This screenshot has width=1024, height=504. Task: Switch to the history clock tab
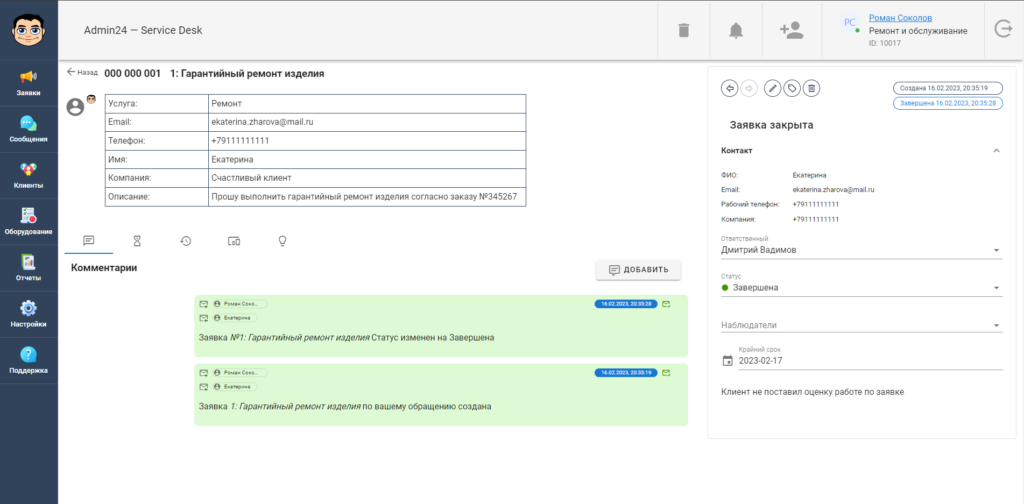tap(186, 241)
